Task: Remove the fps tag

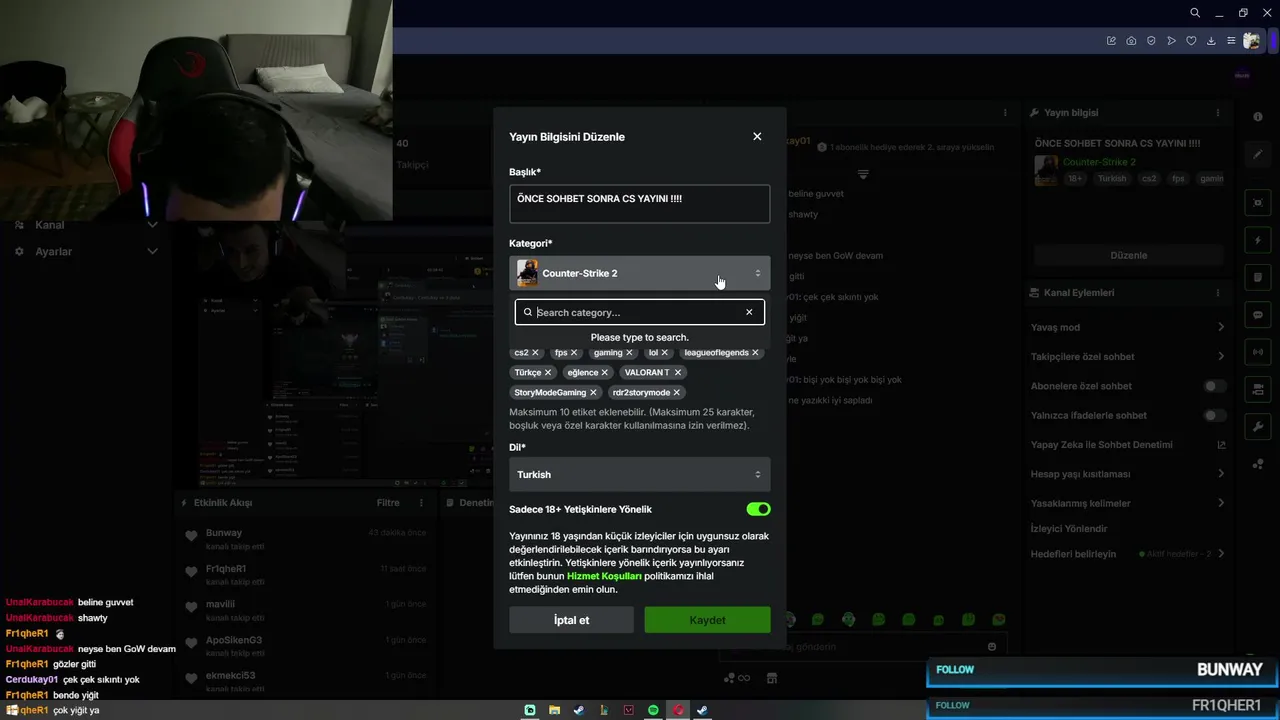Action: pos(574,353)
